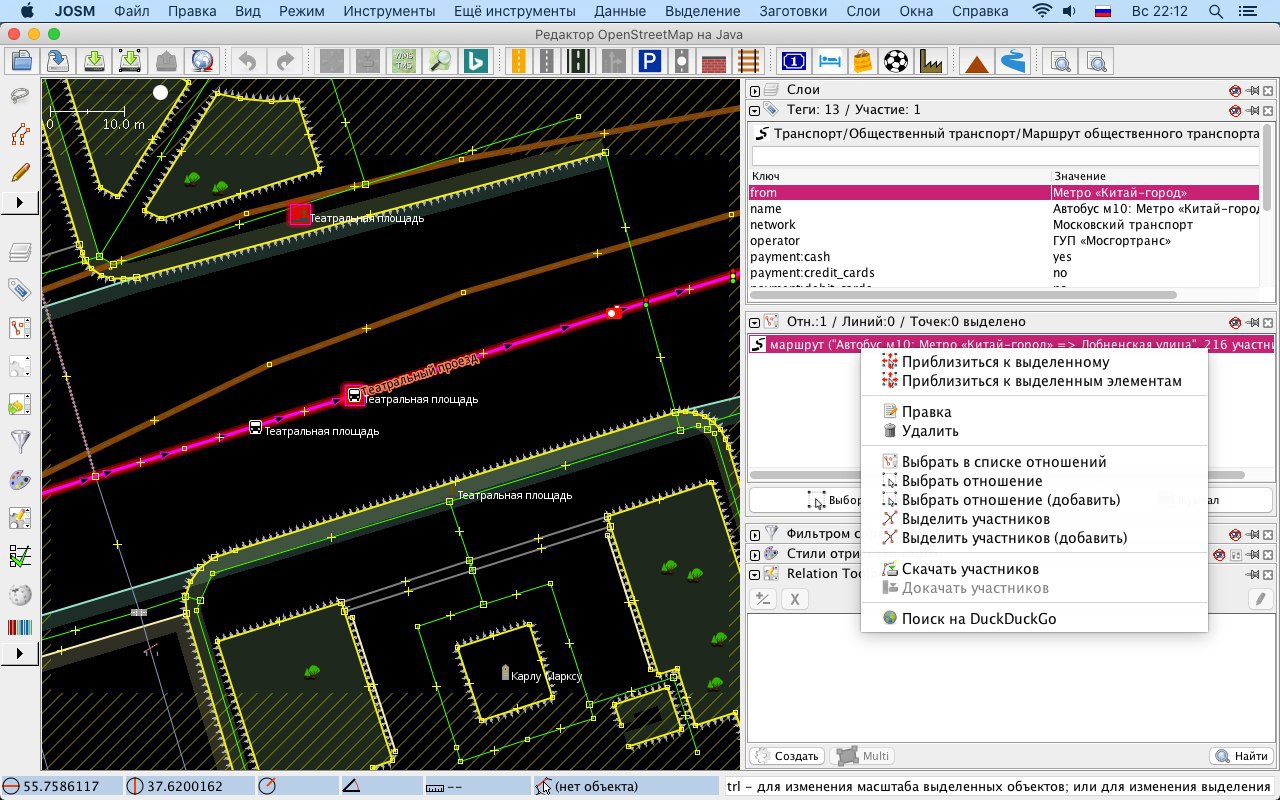The height and width of the screenshot is (800, 1280).
Task: Click the download-from-server green arrow toolbar icon
Action: click(94, 61)
